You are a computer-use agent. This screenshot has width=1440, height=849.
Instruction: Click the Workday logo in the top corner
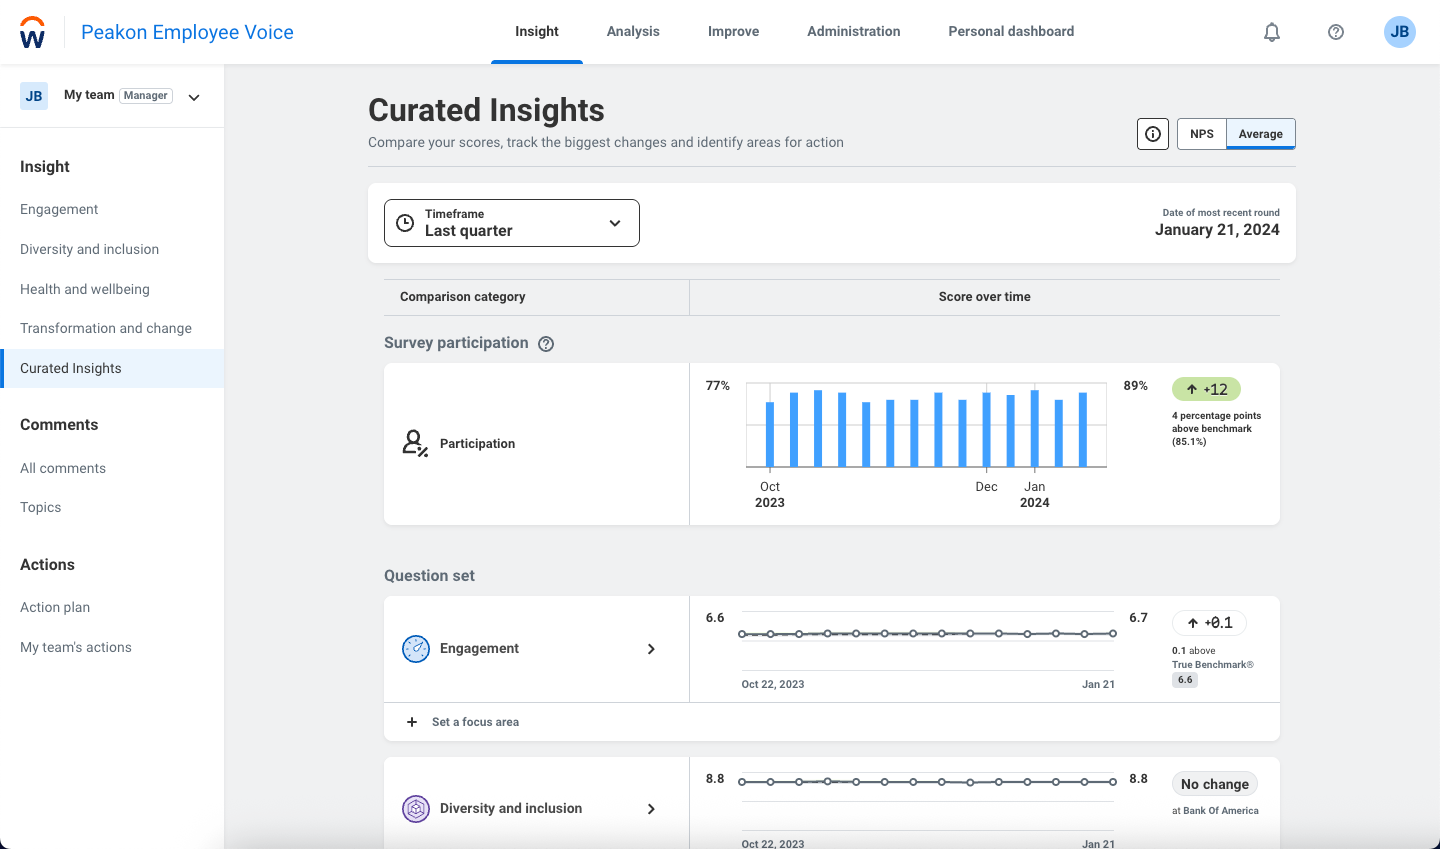[32, 31]
